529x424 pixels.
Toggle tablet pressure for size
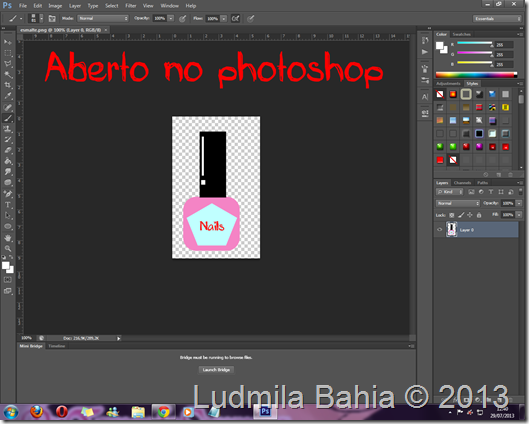(x=250, y=19)
